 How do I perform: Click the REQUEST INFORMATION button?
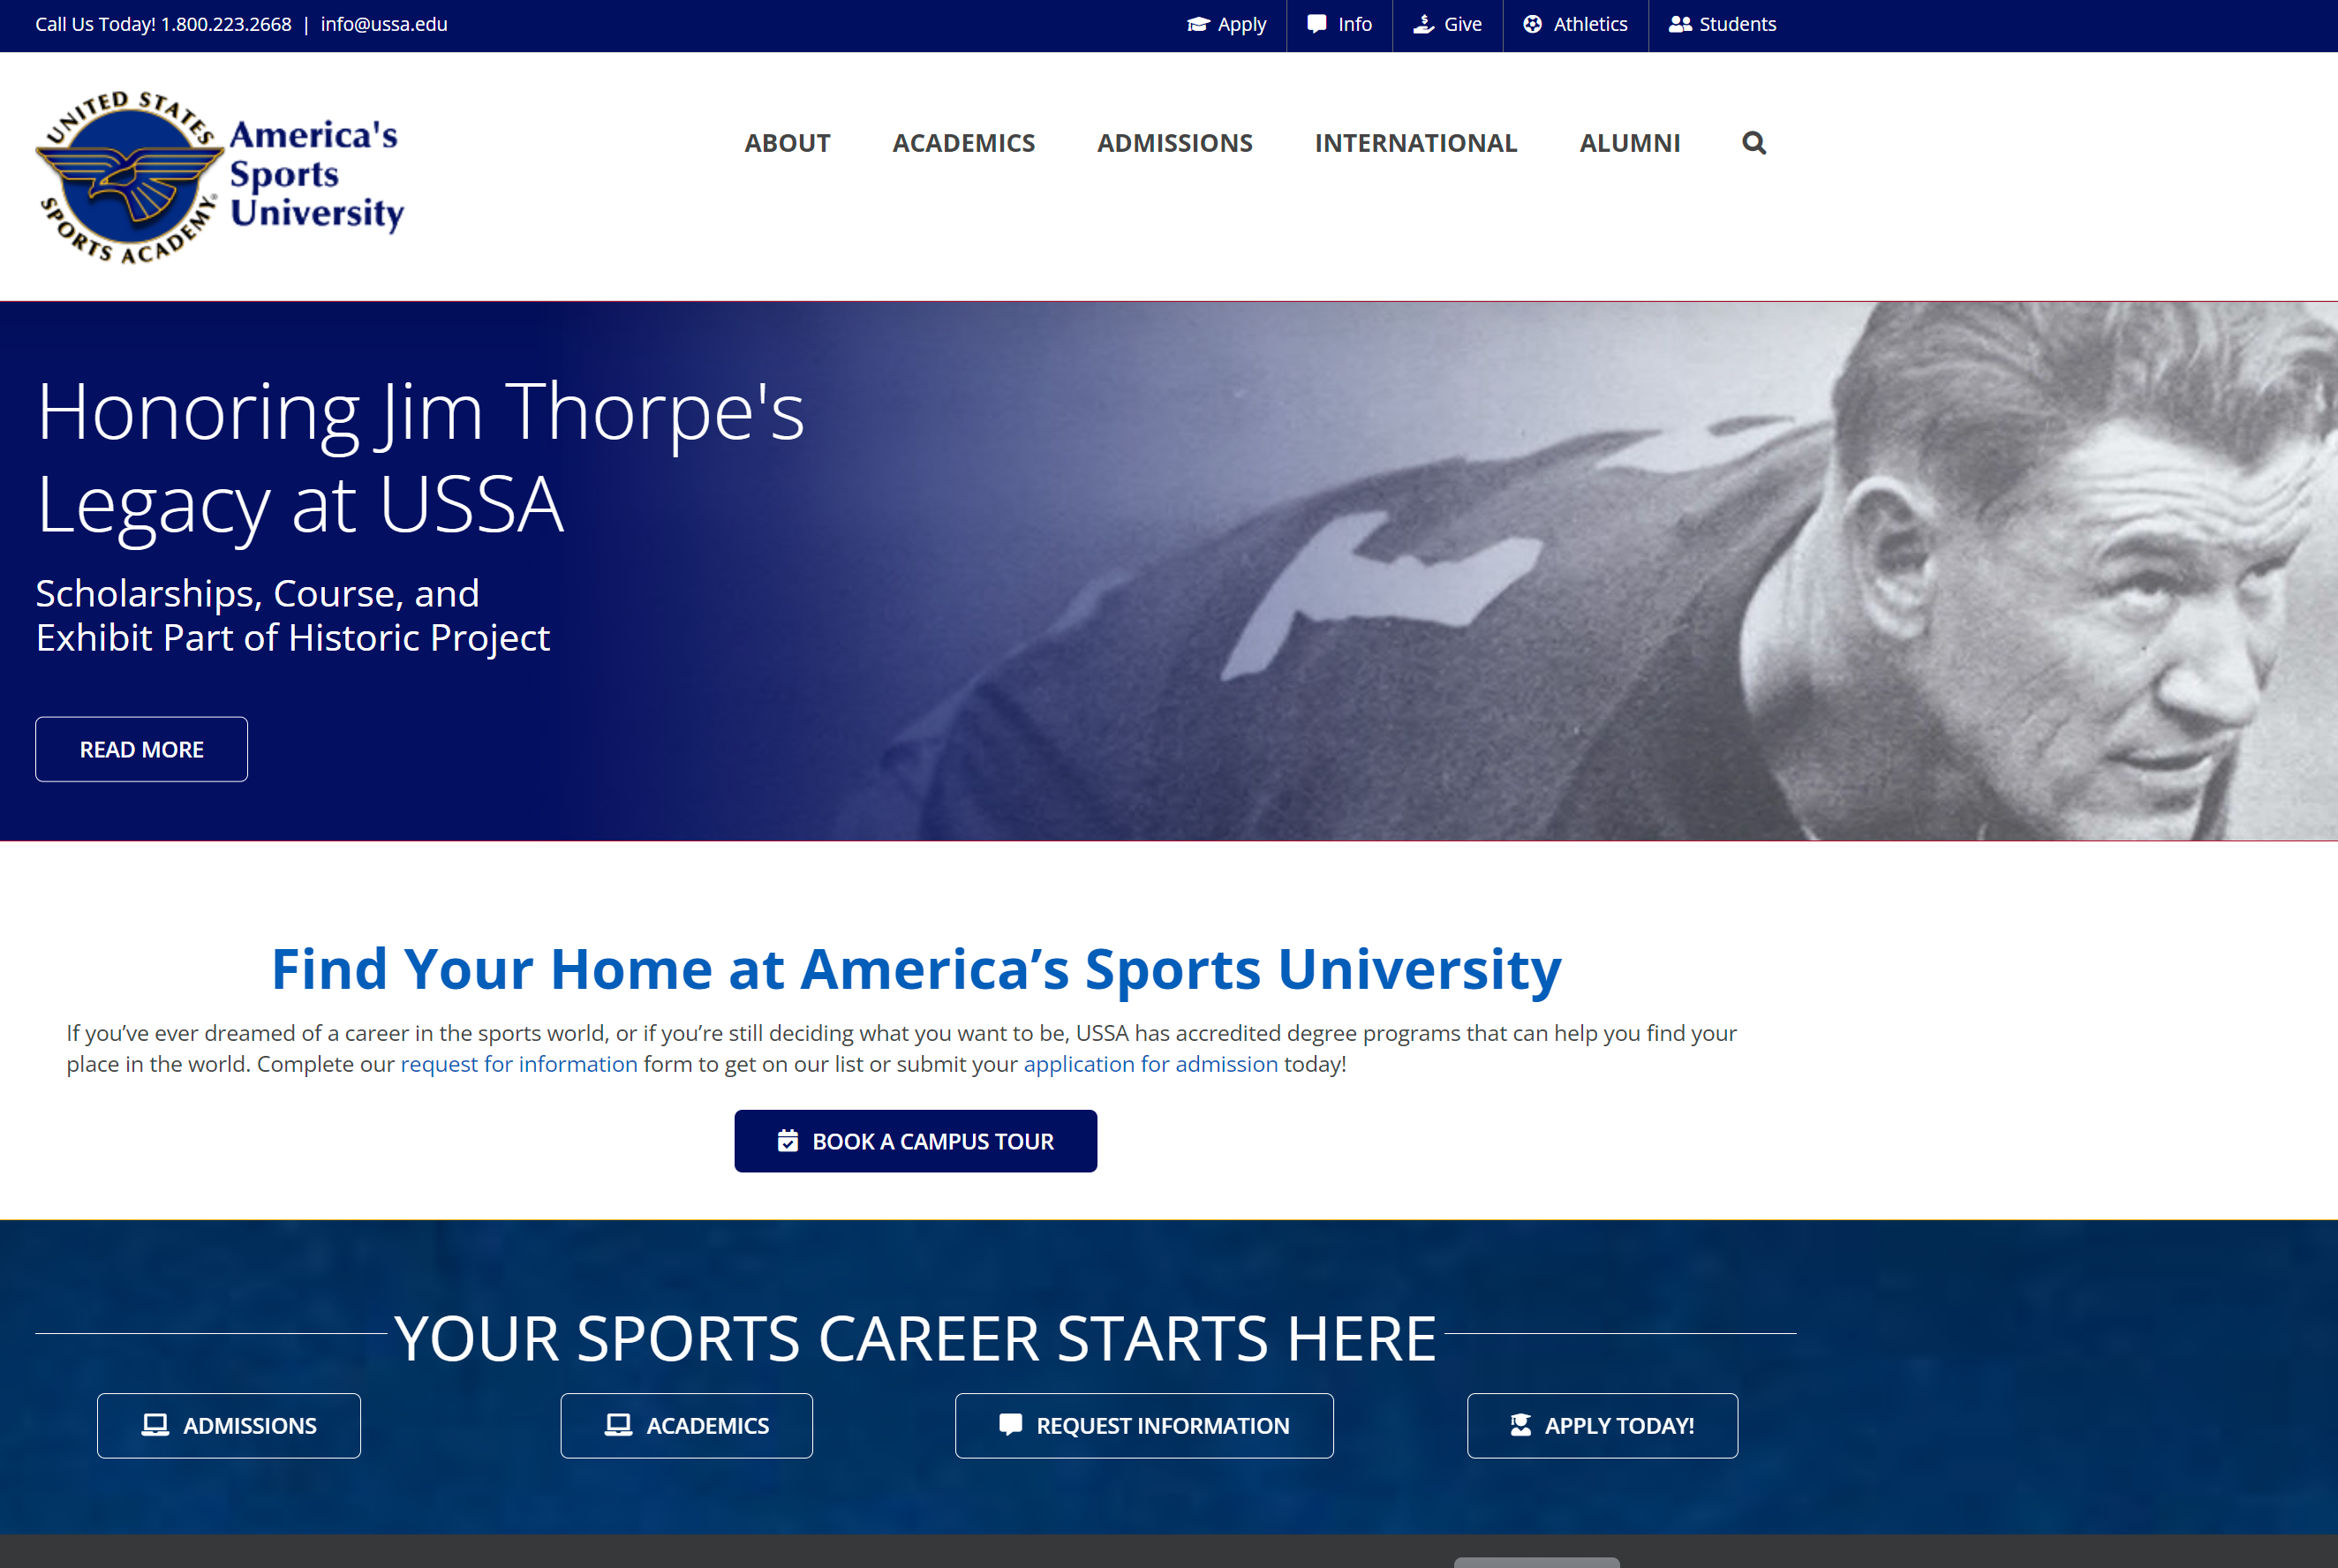(x=1144, y=1425)
